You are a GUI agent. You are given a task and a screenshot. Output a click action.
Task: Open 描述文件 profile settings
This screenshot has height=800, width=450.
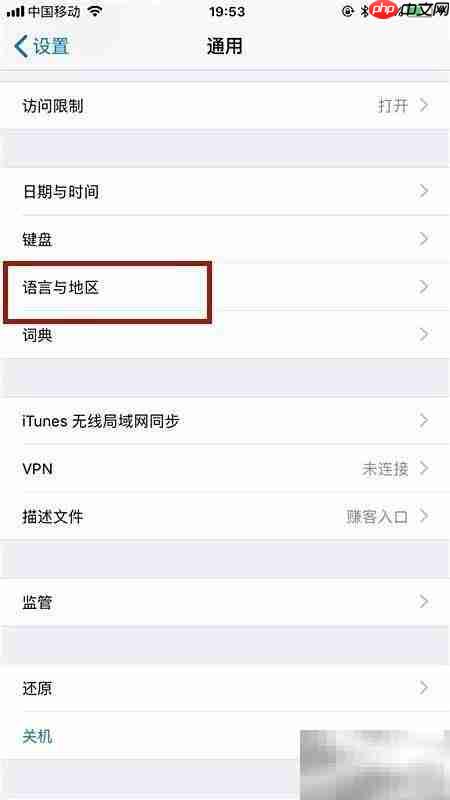225,516
